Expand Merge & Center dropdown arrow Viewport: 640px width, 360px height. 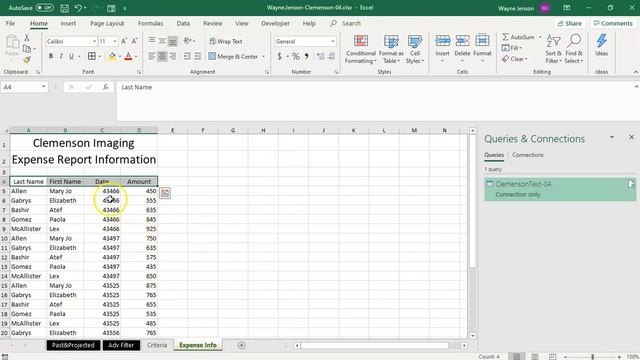pyautogui.click(x=264, y=56)
